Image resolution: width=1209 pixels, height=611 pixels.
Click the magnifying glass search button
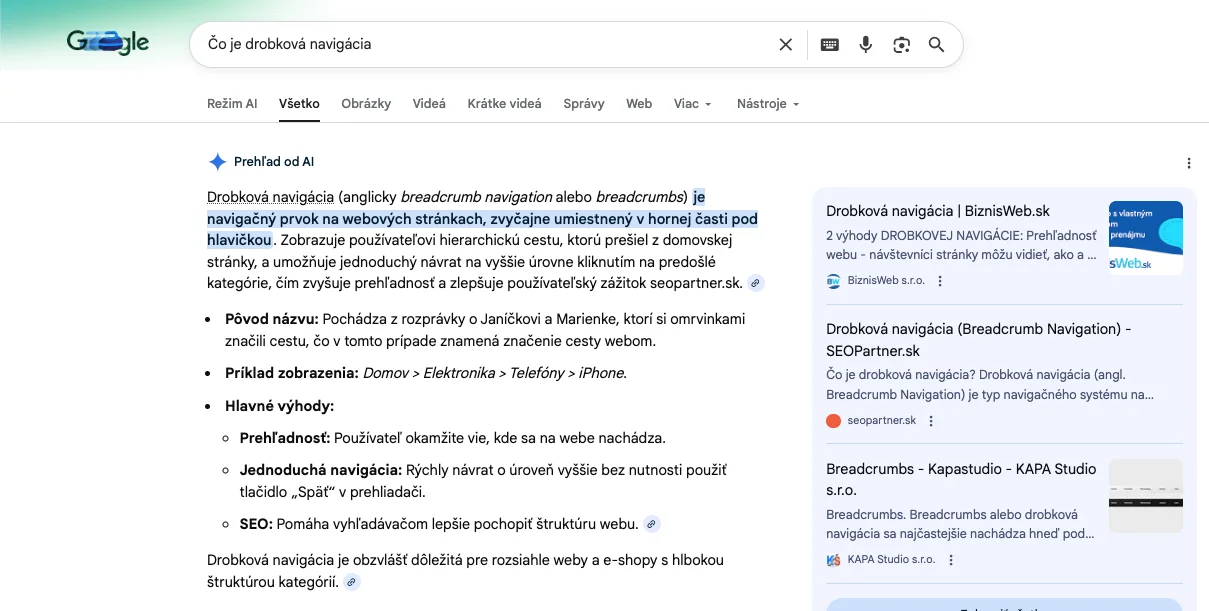tap(936, 45)
